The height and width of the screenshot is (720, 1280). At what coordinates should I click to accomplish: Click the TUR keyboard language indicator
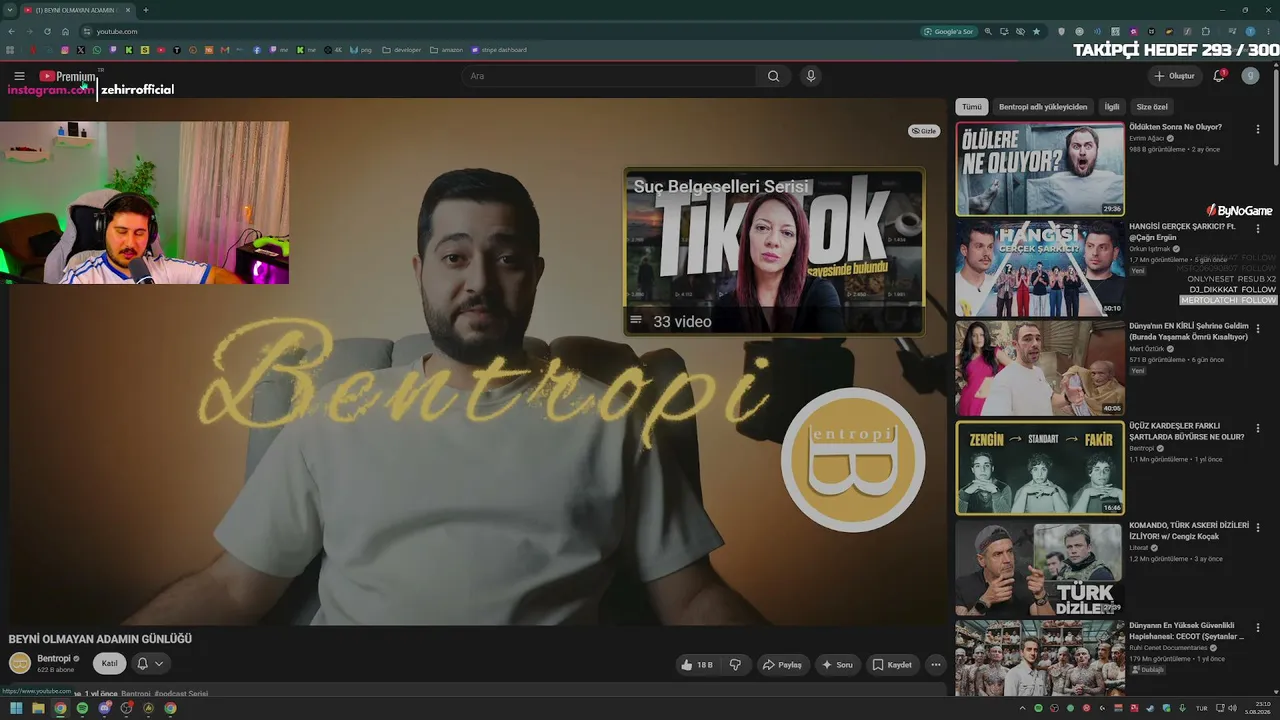(x=1202, y=708)
